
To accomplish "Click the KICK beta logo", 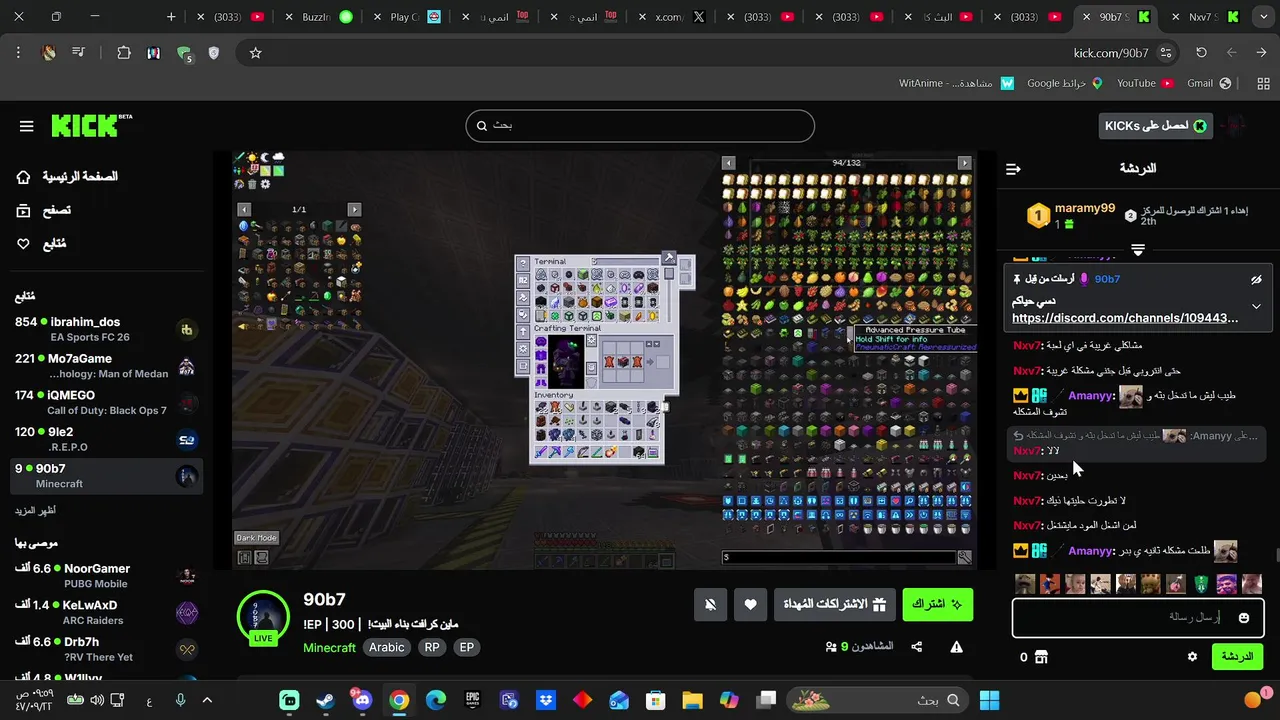I will [92, 125].
